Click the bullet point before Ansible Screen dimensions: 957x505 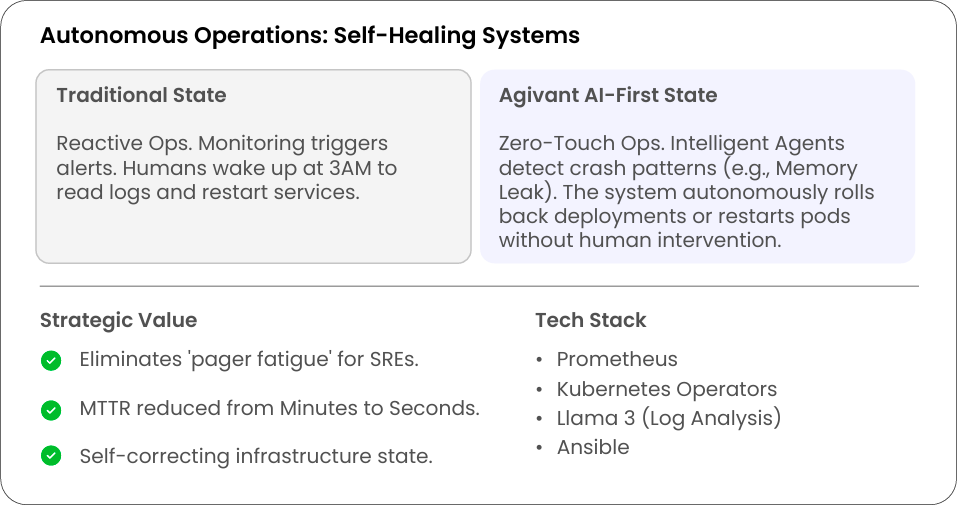(540, 448)
